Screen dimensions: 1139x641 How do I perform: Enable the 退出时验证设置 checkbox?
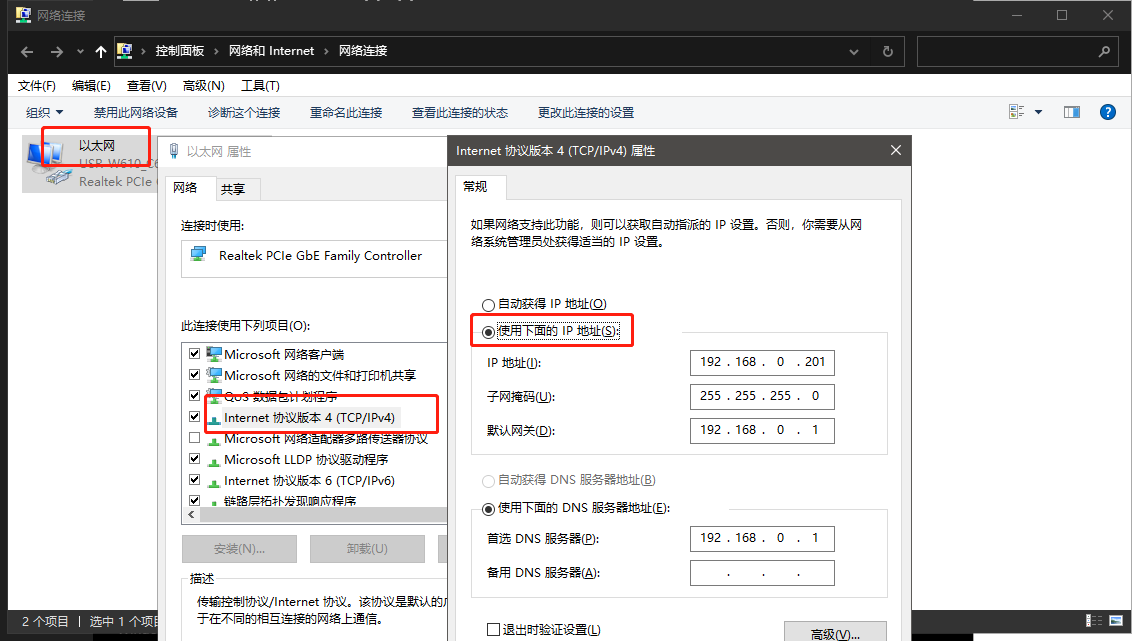[x=493, y=630]
